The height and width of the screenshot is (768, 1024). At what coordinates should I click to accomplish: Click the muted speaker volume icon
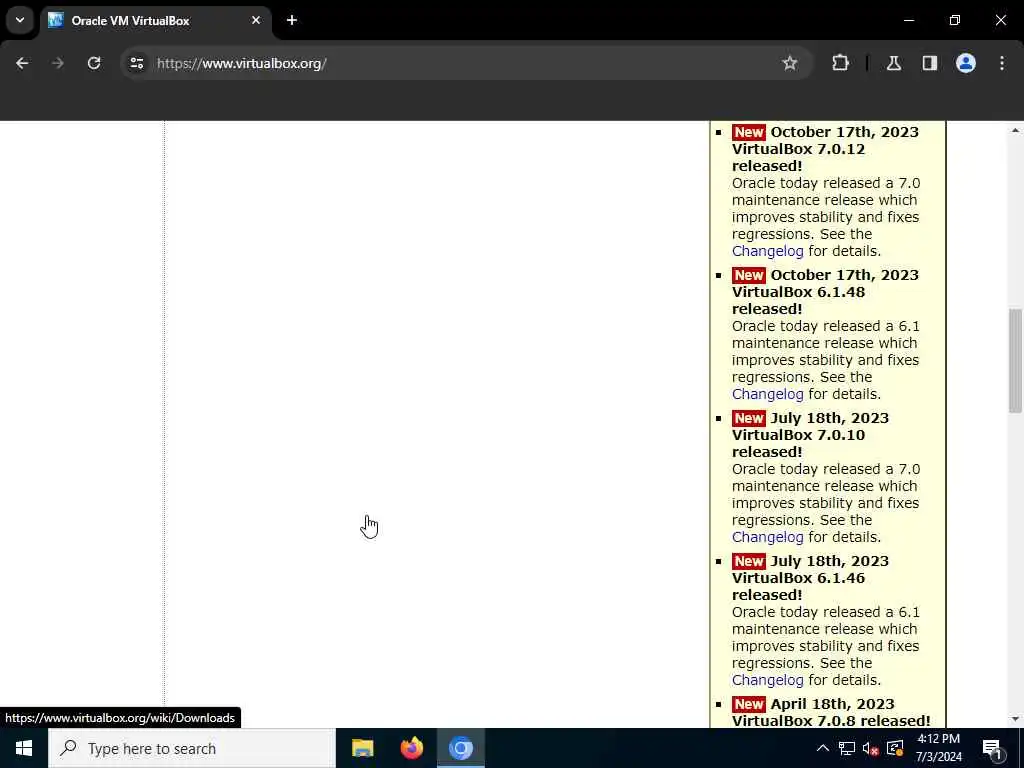(x=871, y=748)
